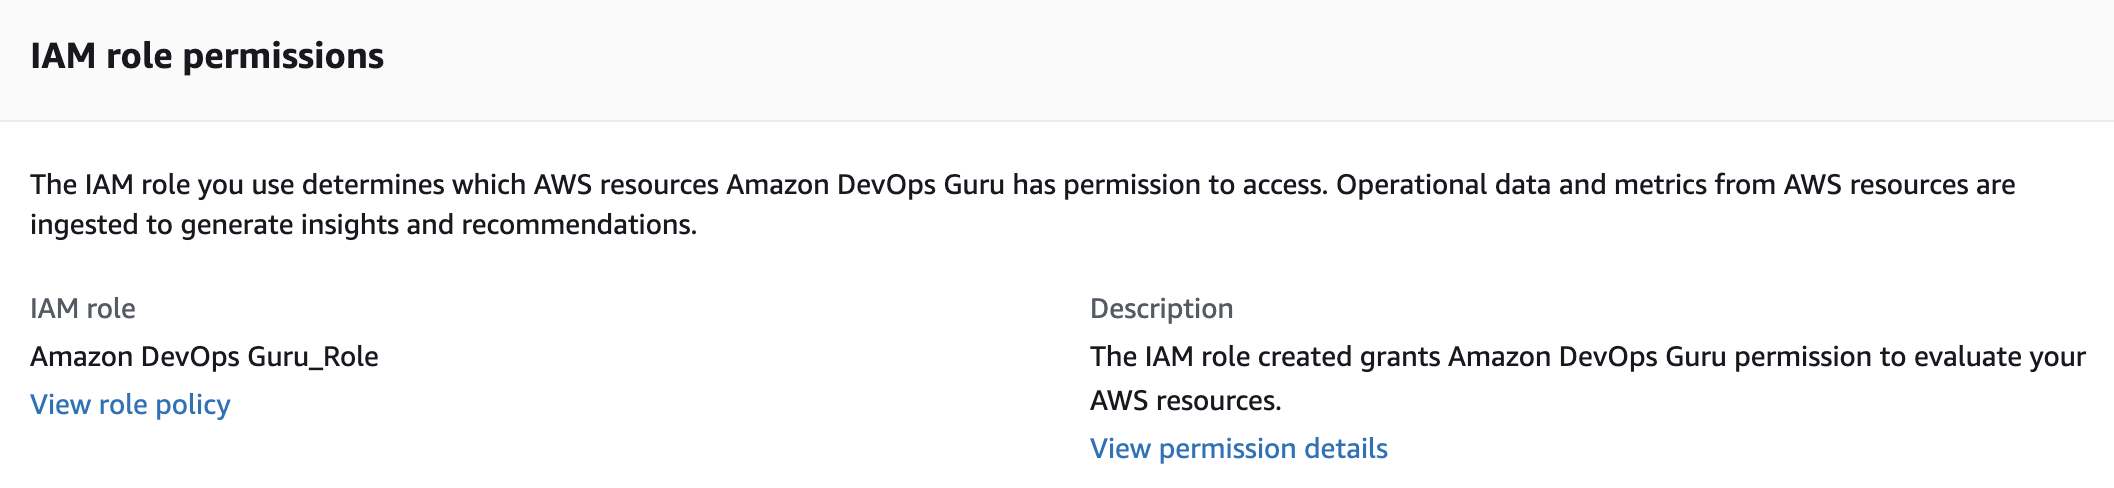This screenshot has height=488, width=2114.
Task: Open the View role policy link
Action: [130, 405]
